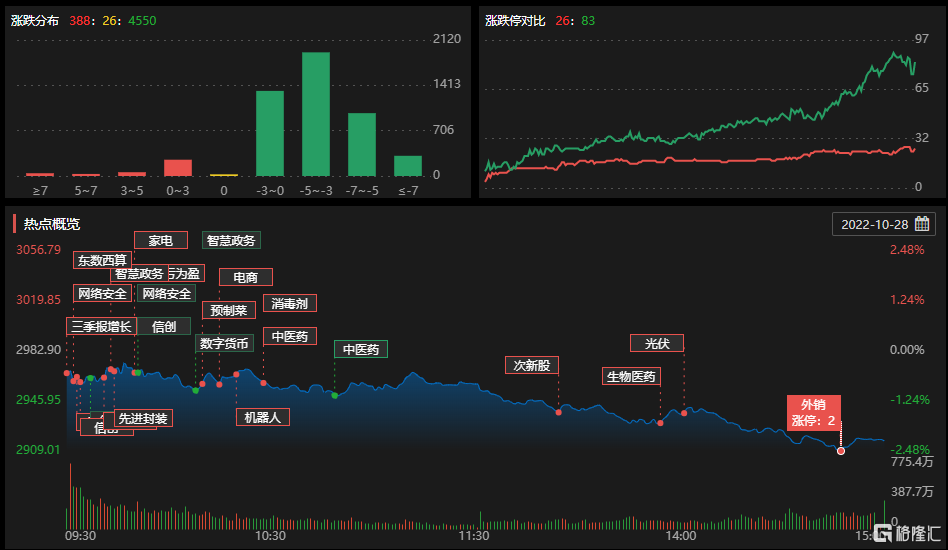Click the red 网络安全 hotspot label
948x550 pixels.
coord(102,294)
